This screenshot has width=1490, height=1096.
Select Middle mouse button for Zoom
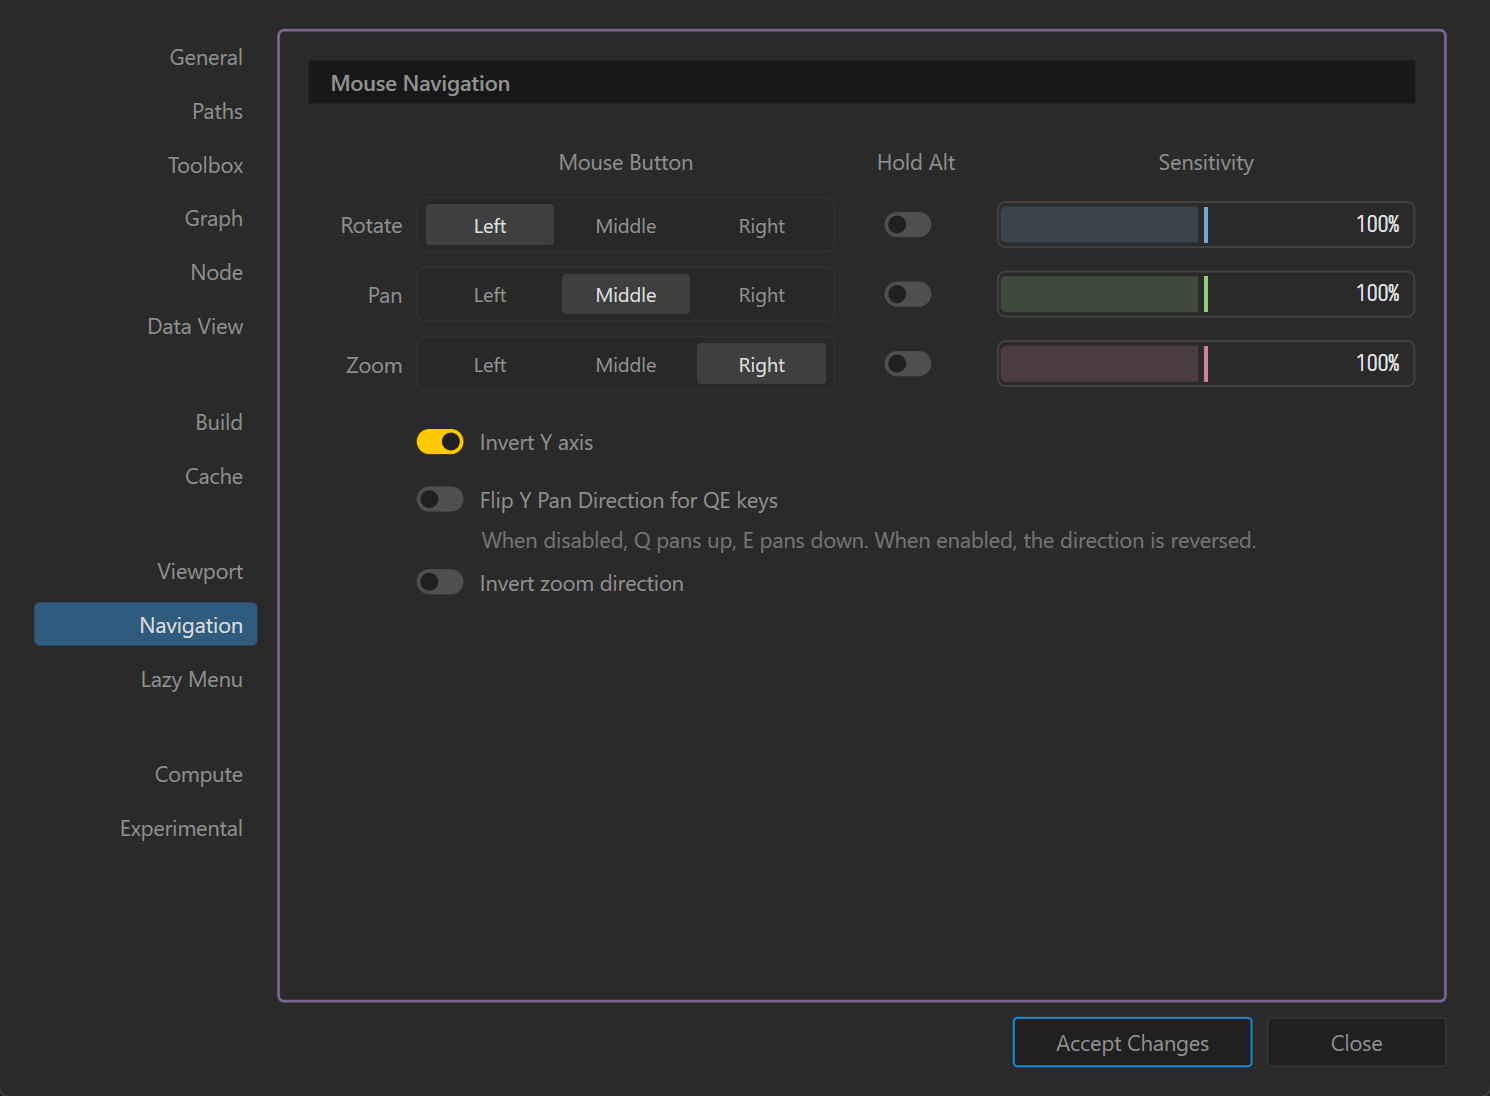[625, 365]
